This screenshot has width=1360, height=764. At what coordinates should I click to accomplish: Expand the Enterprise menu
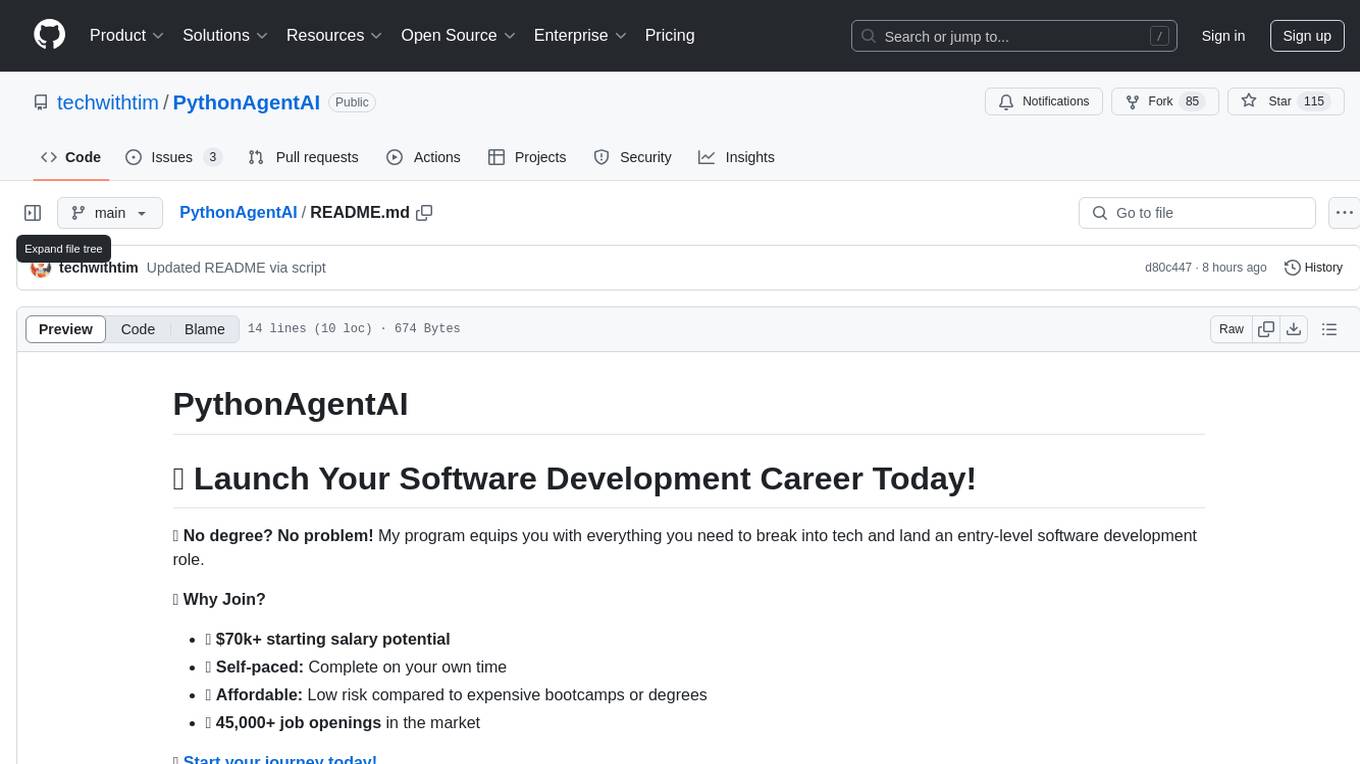[x=580, y=35]
